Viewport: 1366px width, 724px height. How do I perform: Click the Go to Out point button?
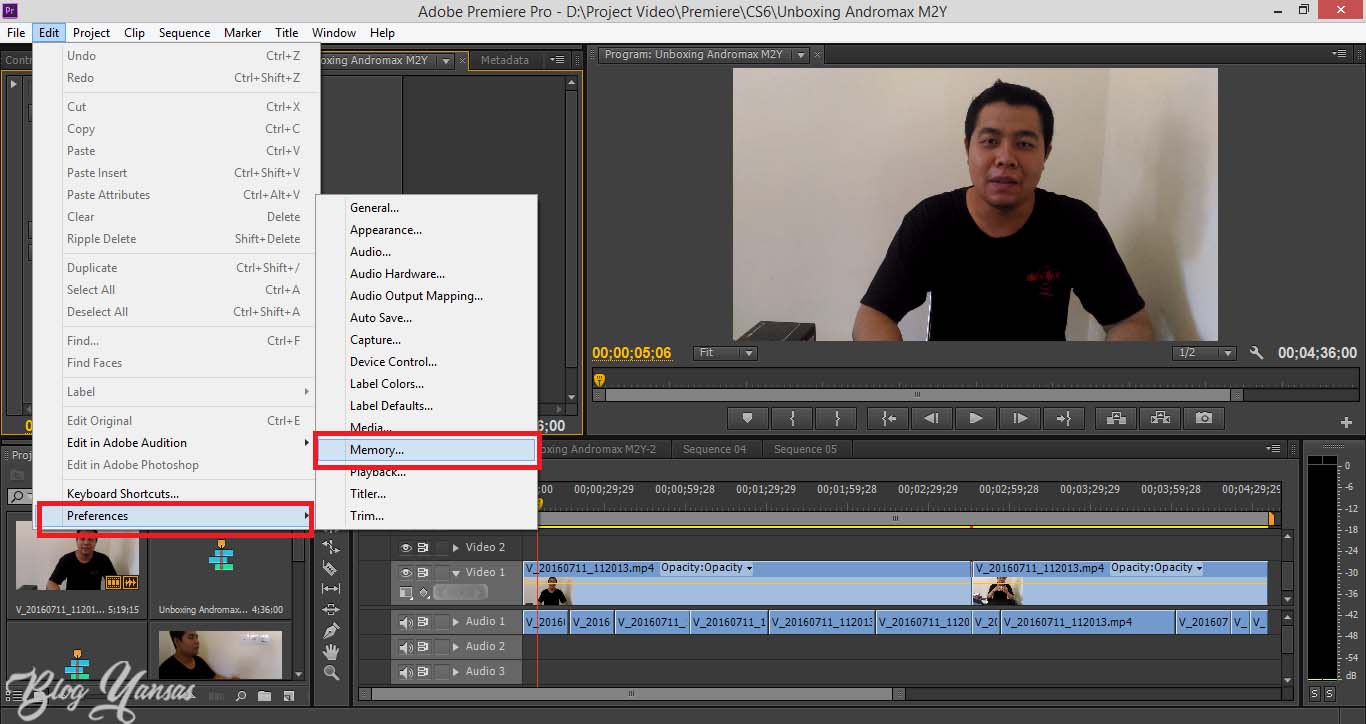point(1064,418)
